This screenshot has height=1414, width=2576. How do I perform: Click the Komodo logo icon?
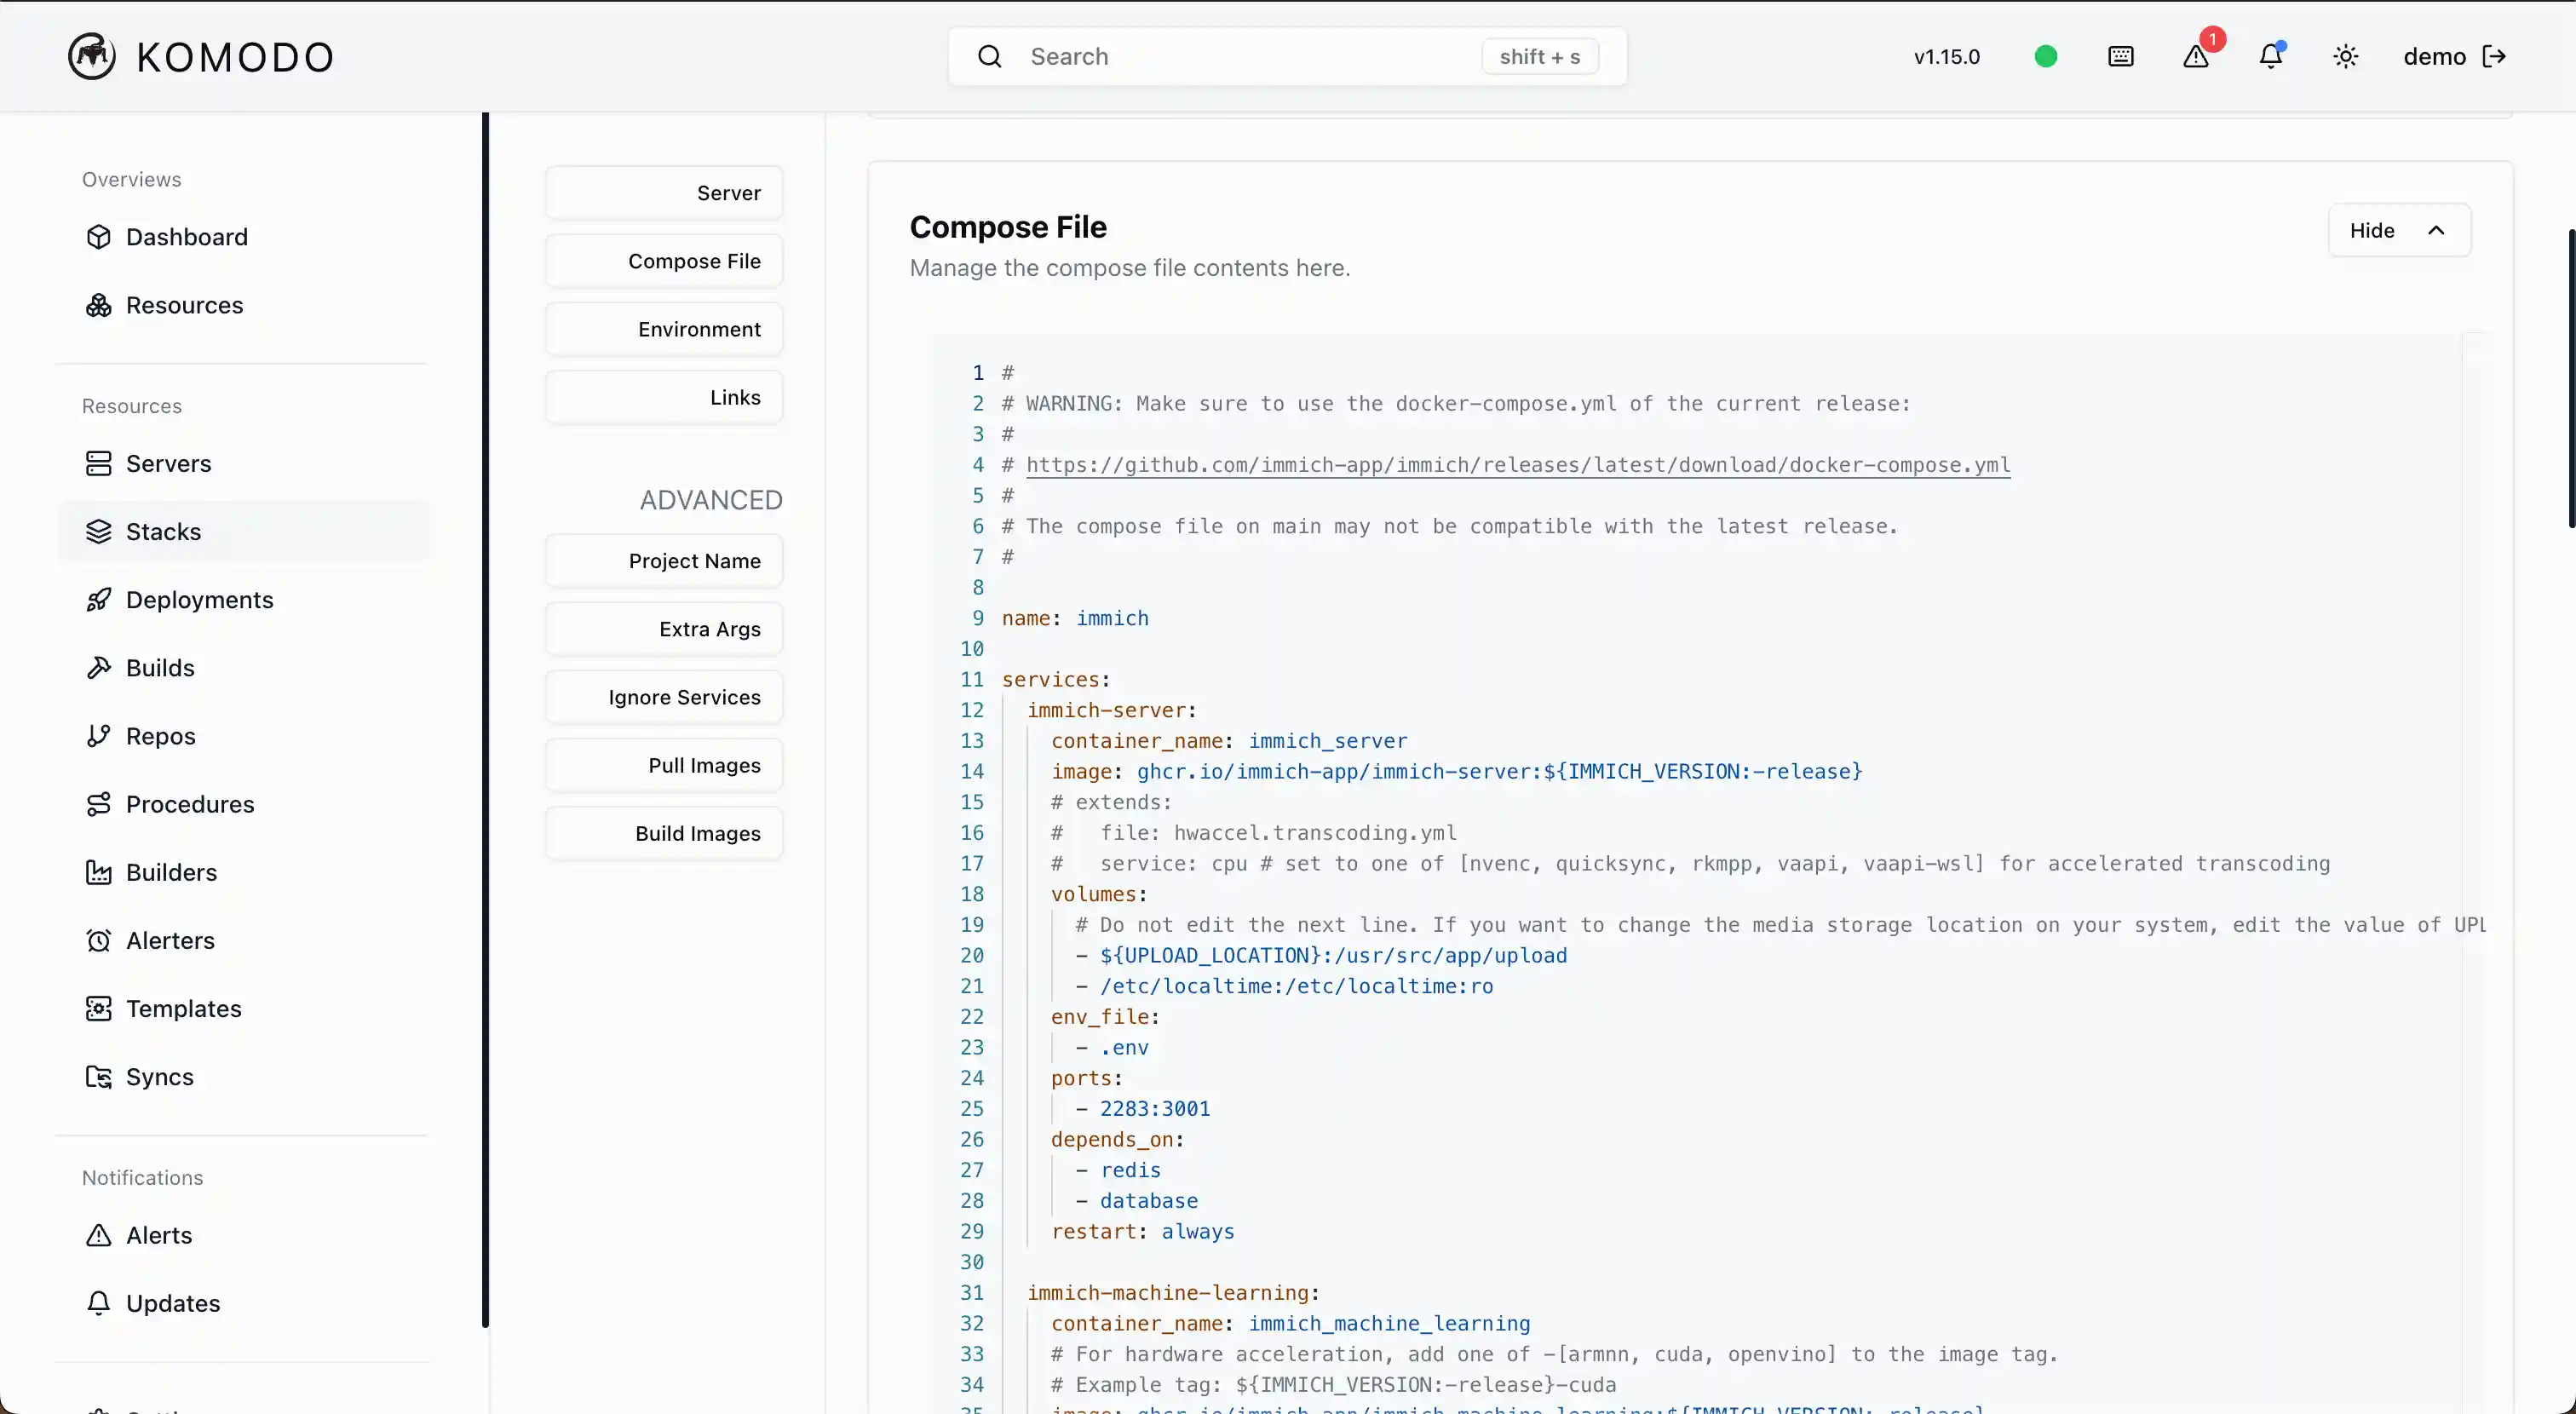click(x=91, y=56)
